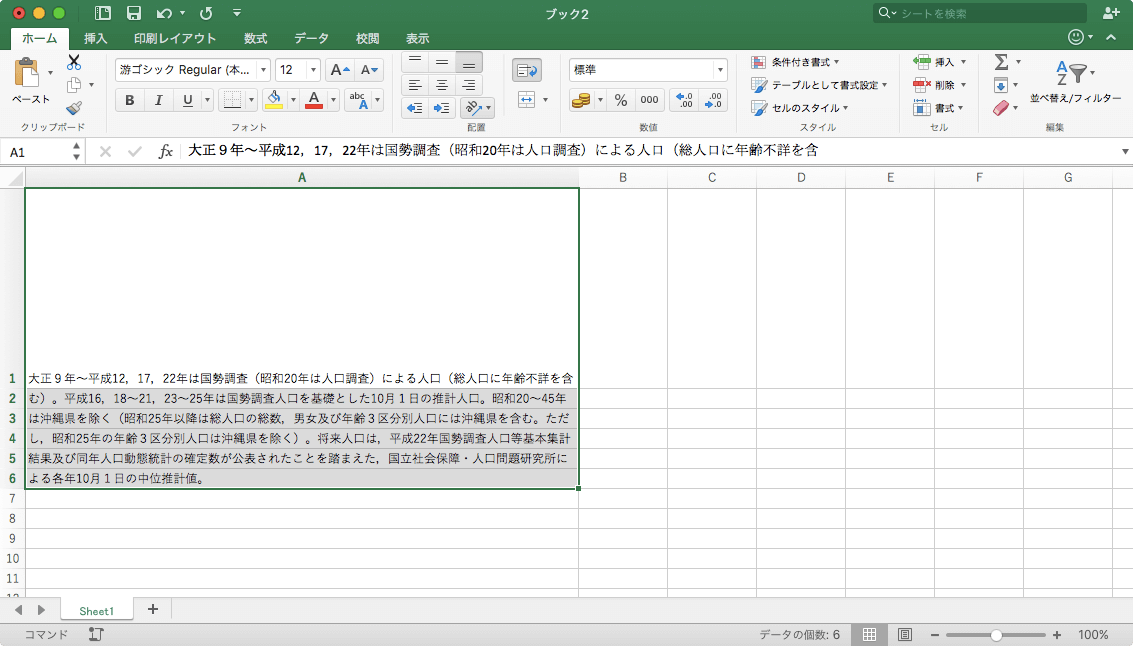Open number format 標準 dropdown
The image size is (1133, 646).
[x=720, y=70]
